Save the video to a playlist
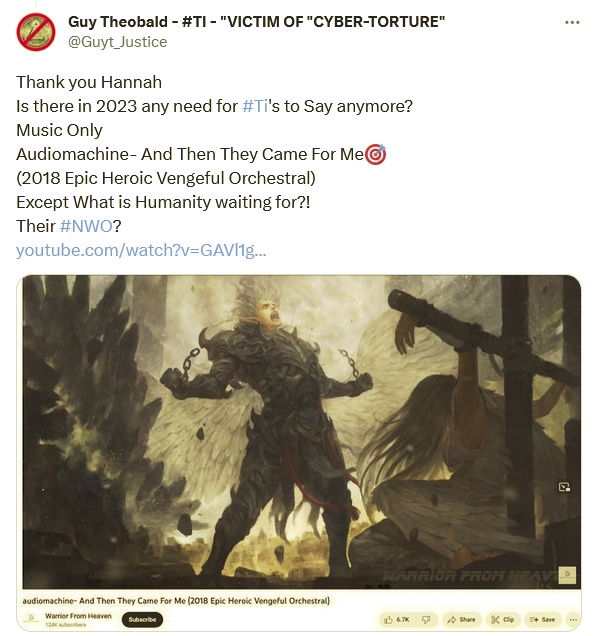The image size is (598, 636). pyautogui.click(x=542, y=619)
